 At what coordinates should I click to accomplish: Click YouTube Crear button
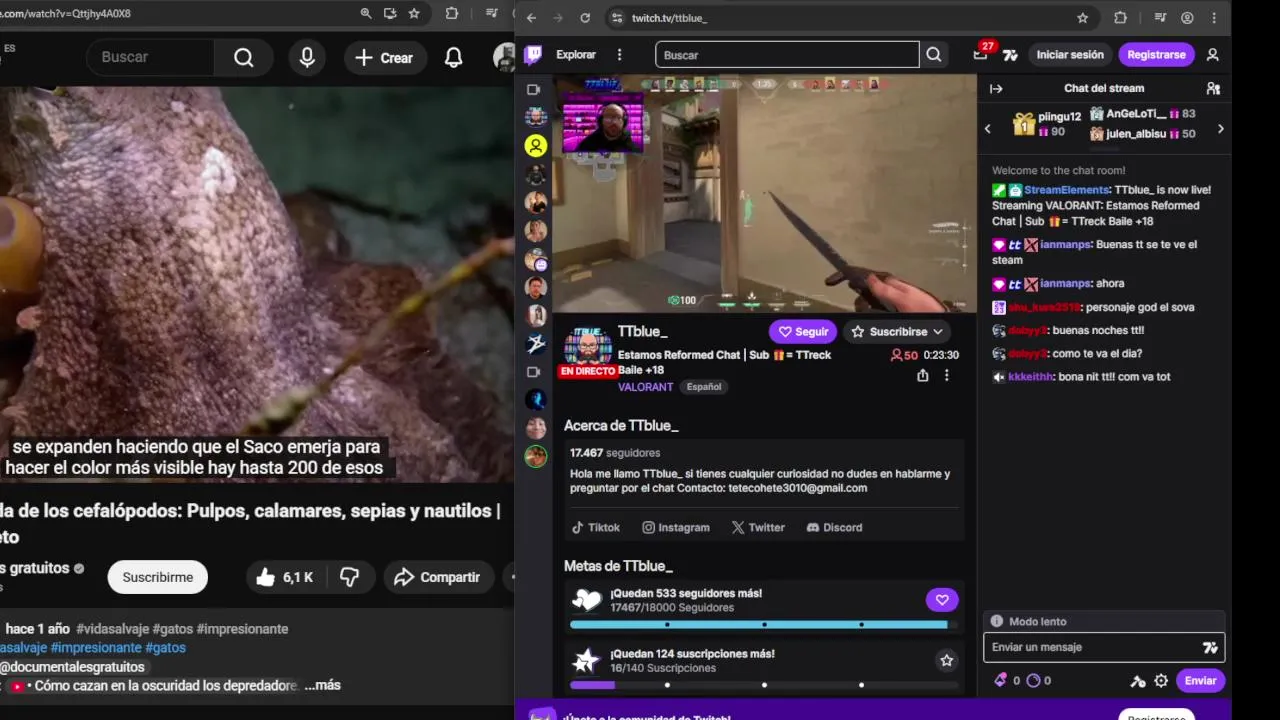[384, 58]
